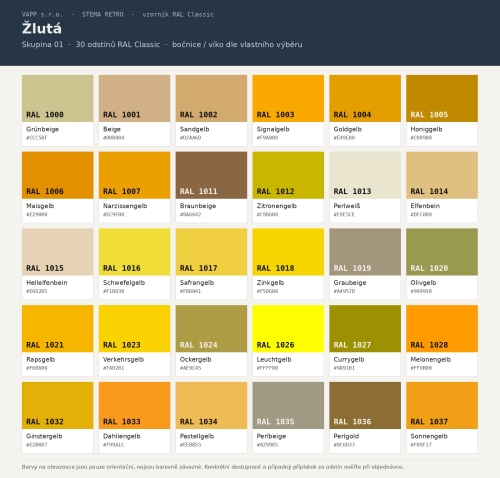Select the RAL 1000 Grünbeige swatch
The image size is (500, 478).
[x=58, y=110]
